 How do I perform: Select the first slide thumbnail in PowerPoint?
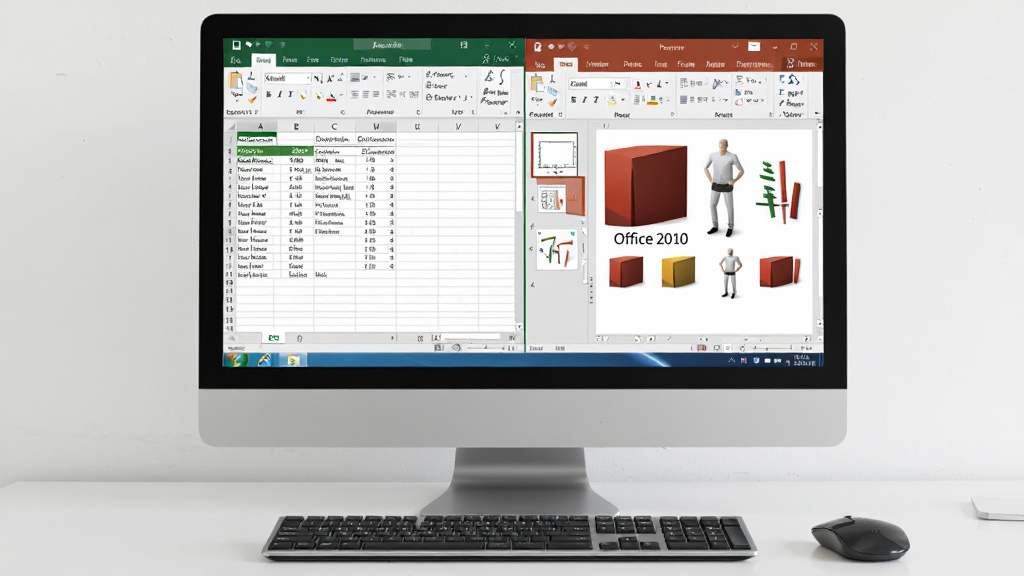[554, 154]
